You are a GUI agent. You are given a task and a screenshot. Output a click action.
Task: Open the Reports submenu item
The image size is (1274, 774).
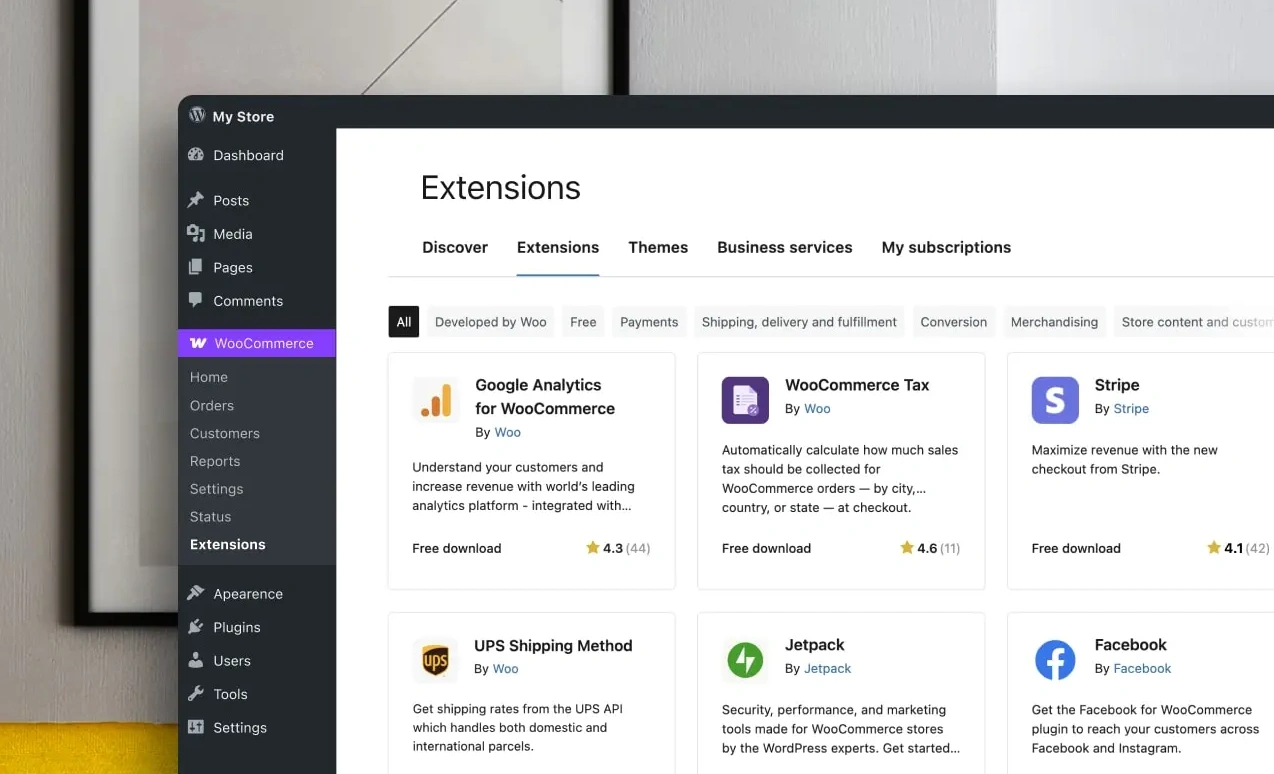215,461
